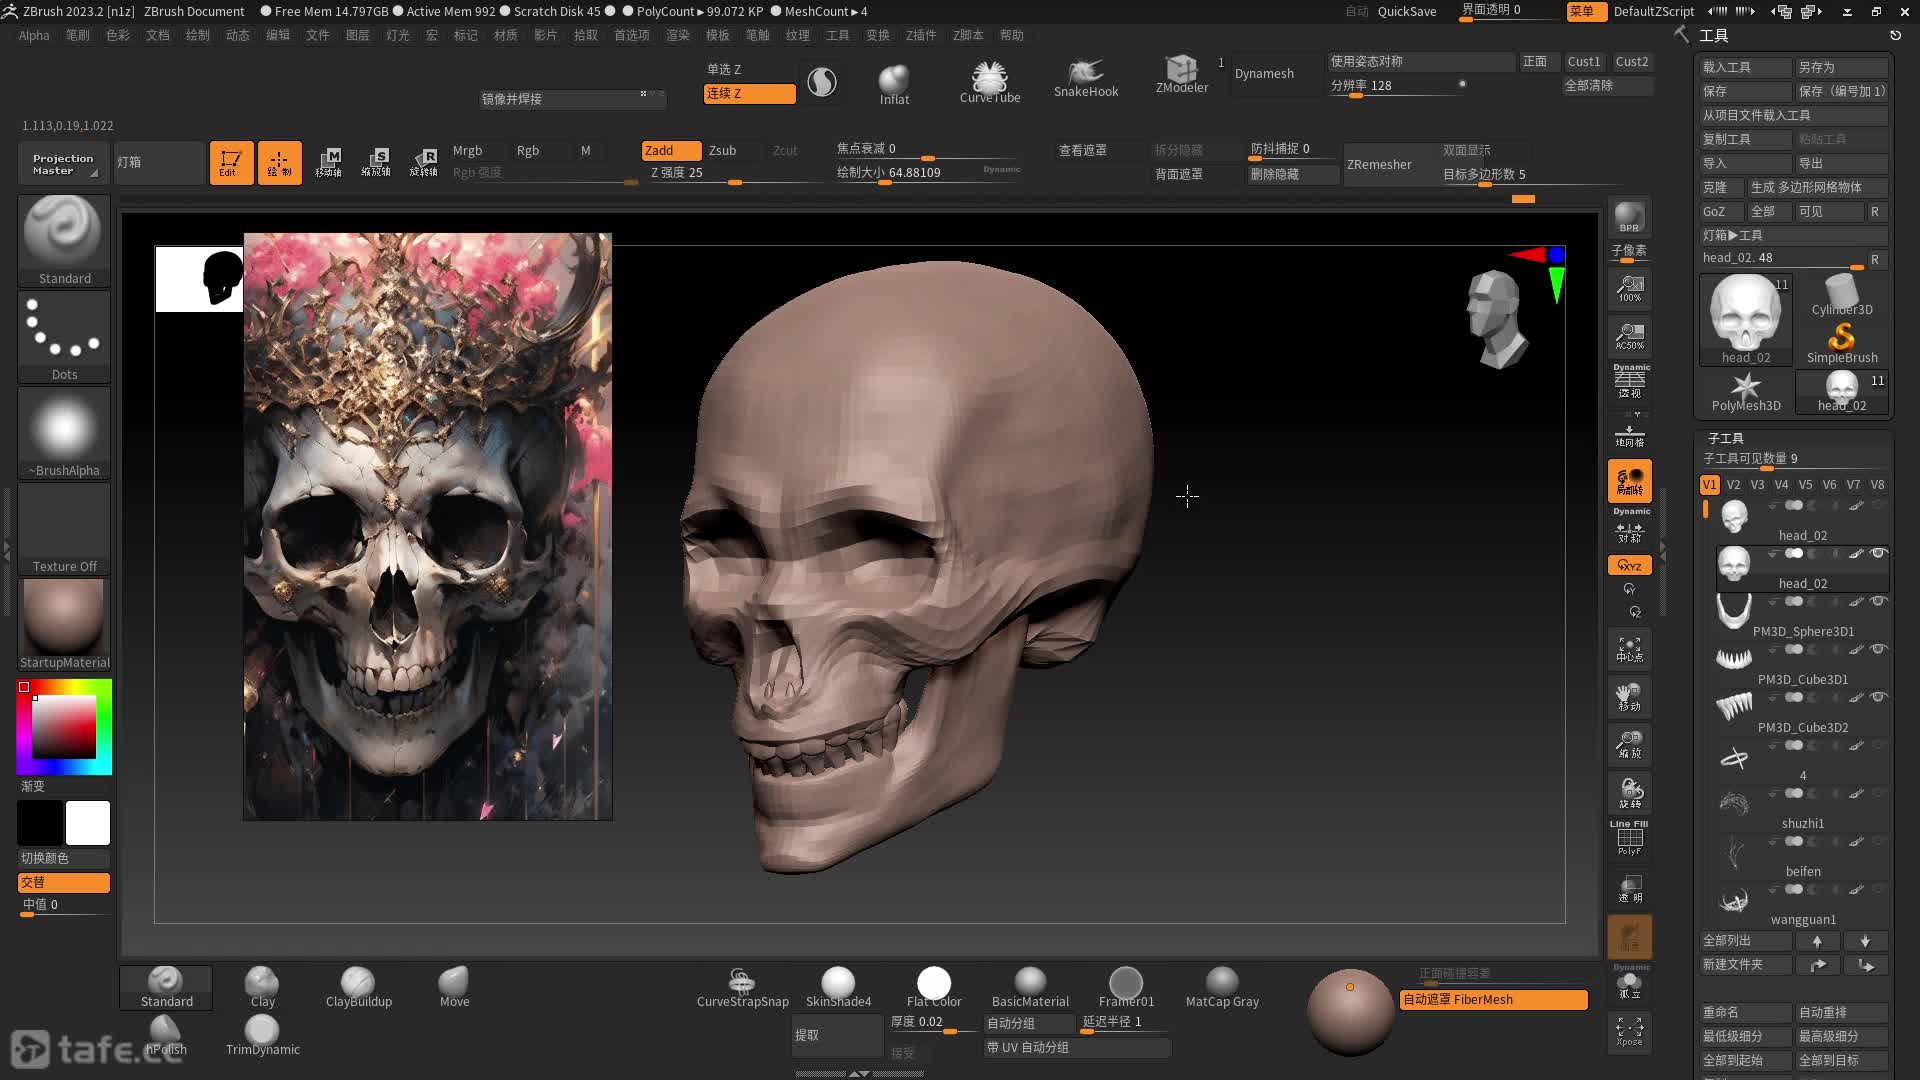Toggle visibility eye of PM3D_Cube3D2 subtool
This screenshot has width=1920, height=1080.
click(x=1878, y=697)
